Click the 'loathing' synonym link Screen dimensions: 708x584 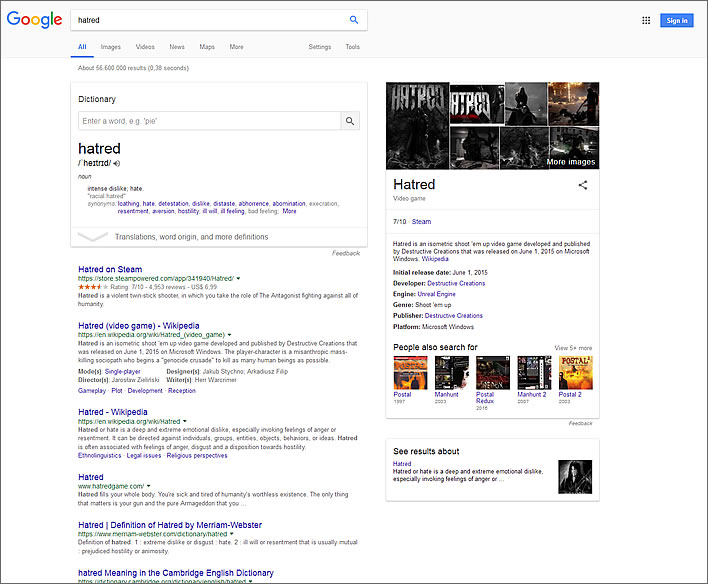coord(128,204)
